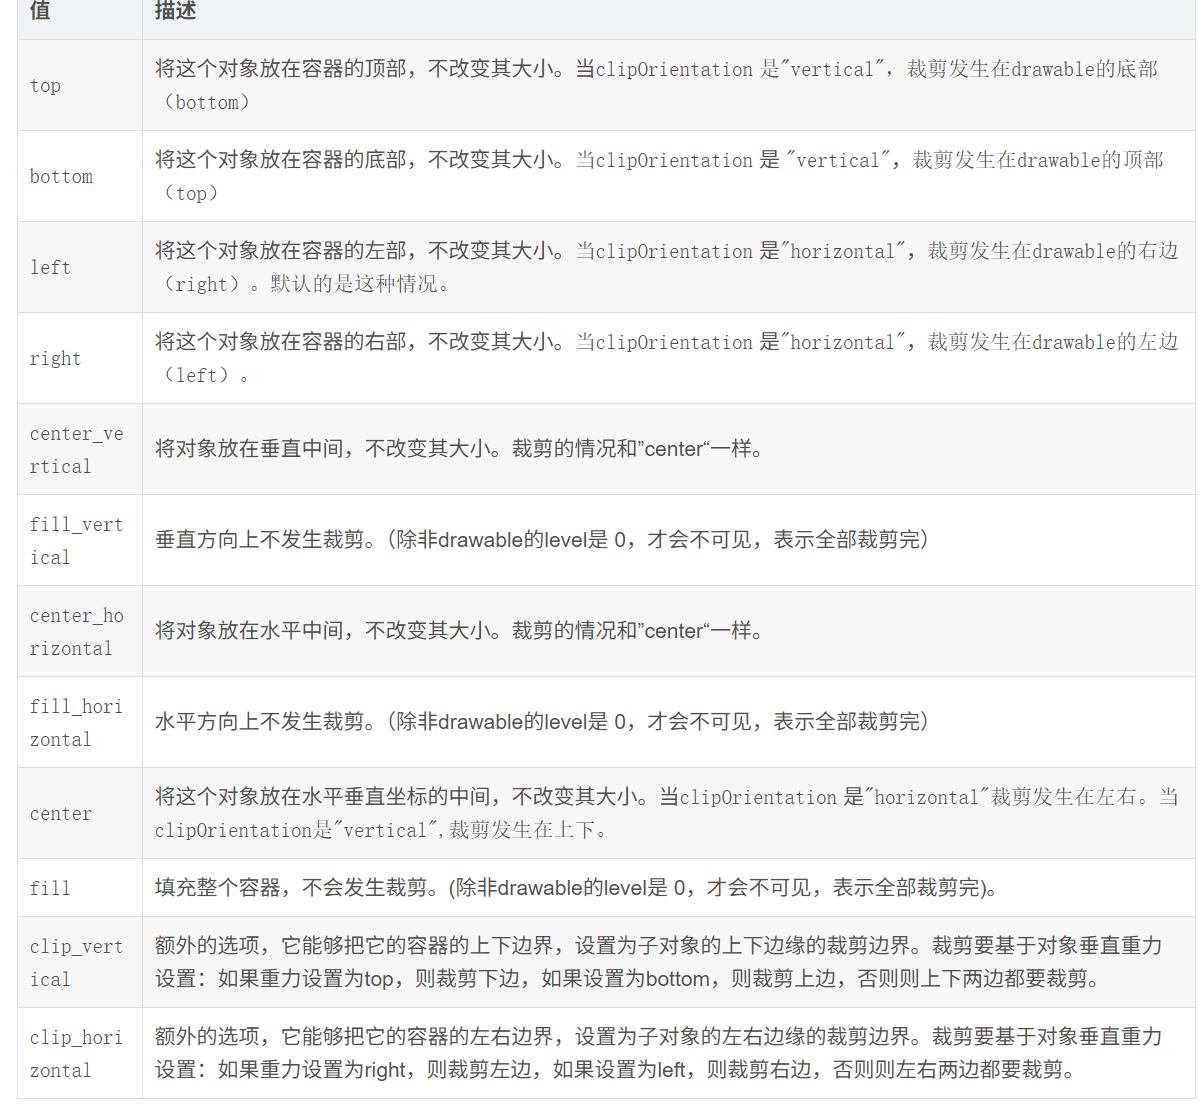This screenshot has width=1203, height=1112.
Task: Select the "clip_horizontal" value cell
Action: coord(77,1054)
